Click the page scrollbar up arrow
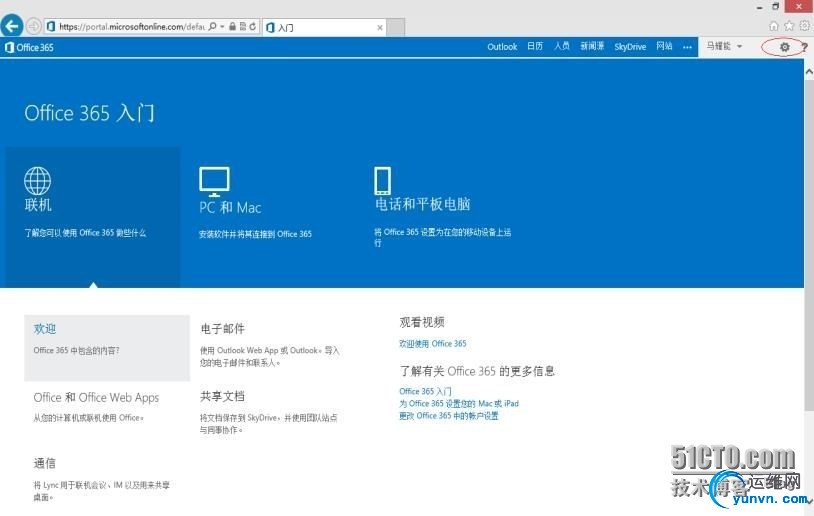 (809, 72)
